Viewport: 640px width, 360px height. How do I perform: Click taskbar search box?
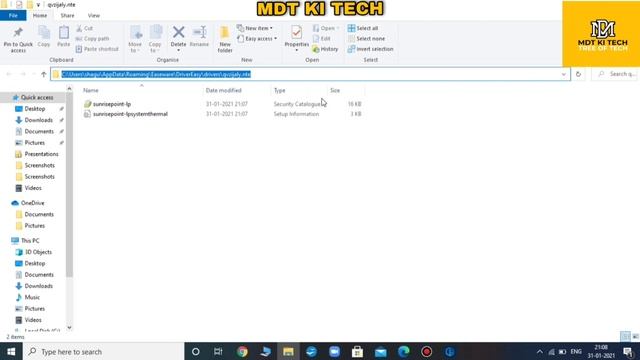[104, 351]
